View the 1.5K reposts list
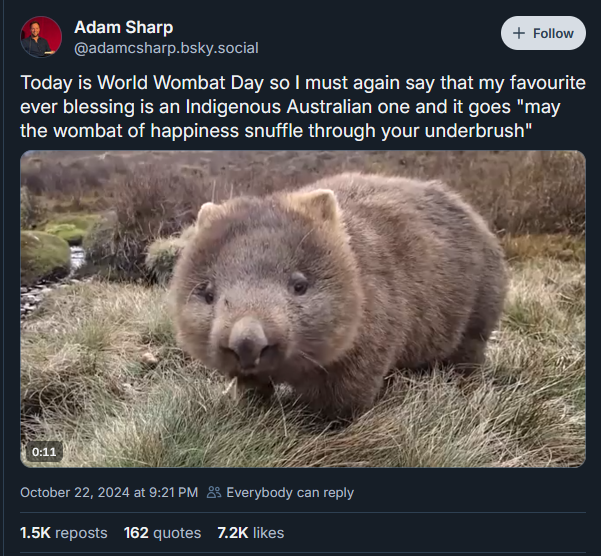The image size is (601, 556). pos(63,533)
